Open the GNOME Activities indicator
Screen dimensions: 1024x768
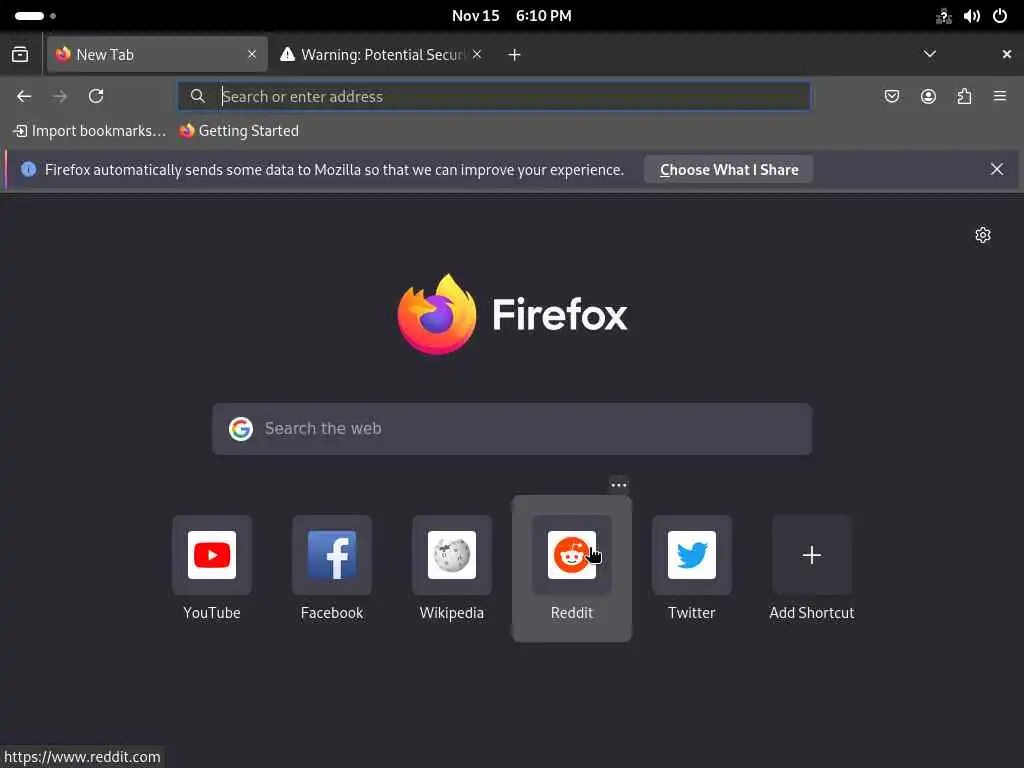[35, 16]
